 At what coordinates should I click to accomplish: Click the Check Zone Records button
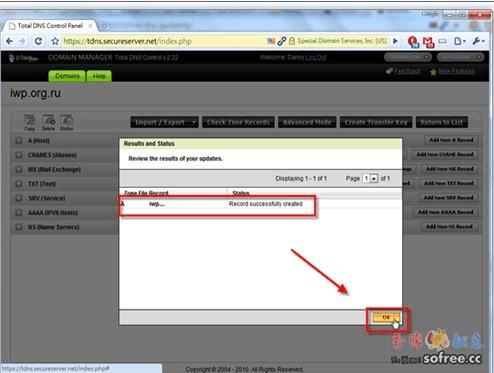coord(238,122)
